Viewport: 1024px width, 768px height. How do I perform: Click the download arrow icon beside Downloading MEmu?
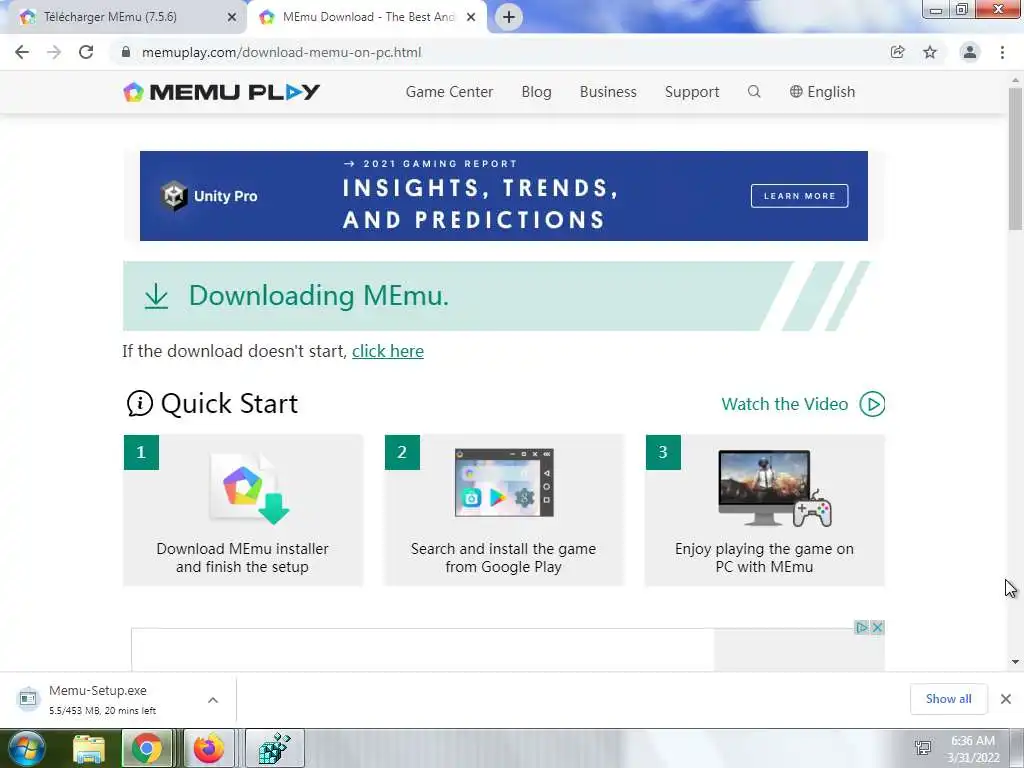click(x=156, y=296)
